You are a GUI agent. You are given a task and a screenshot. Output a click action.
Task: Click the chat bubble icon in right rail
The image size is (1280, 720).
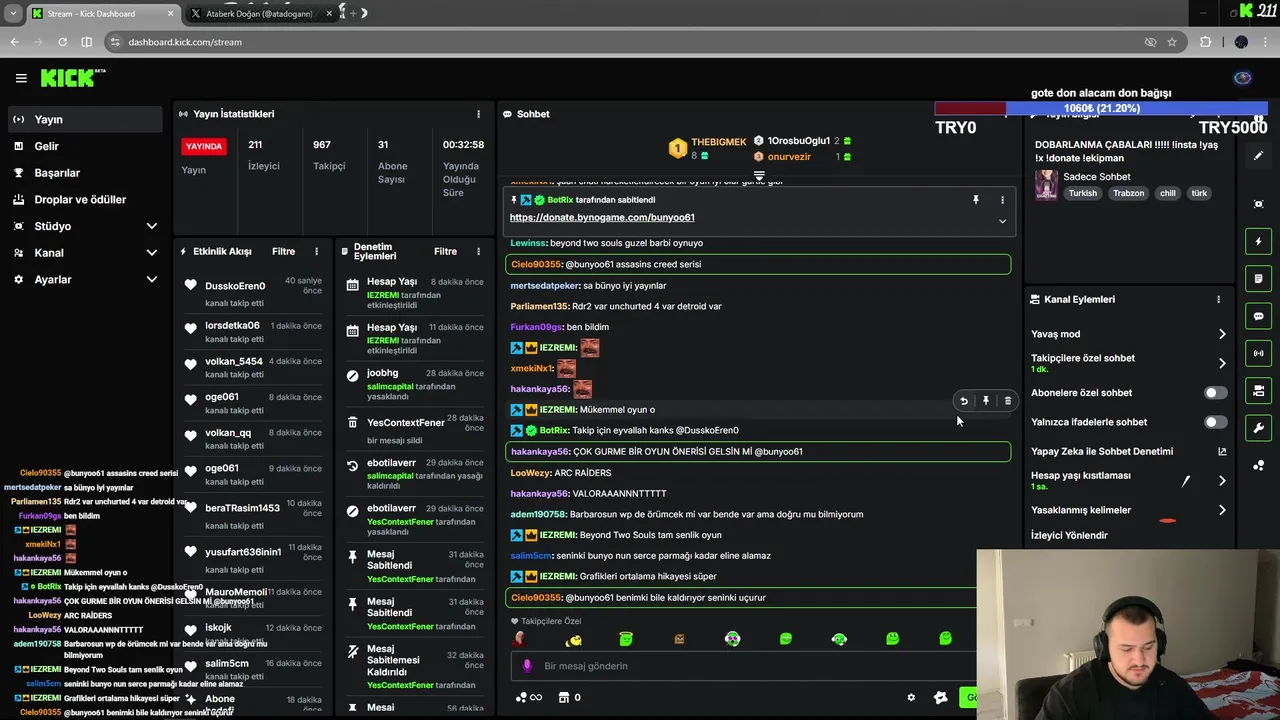pyautogui.click(x=1258, y=316)
